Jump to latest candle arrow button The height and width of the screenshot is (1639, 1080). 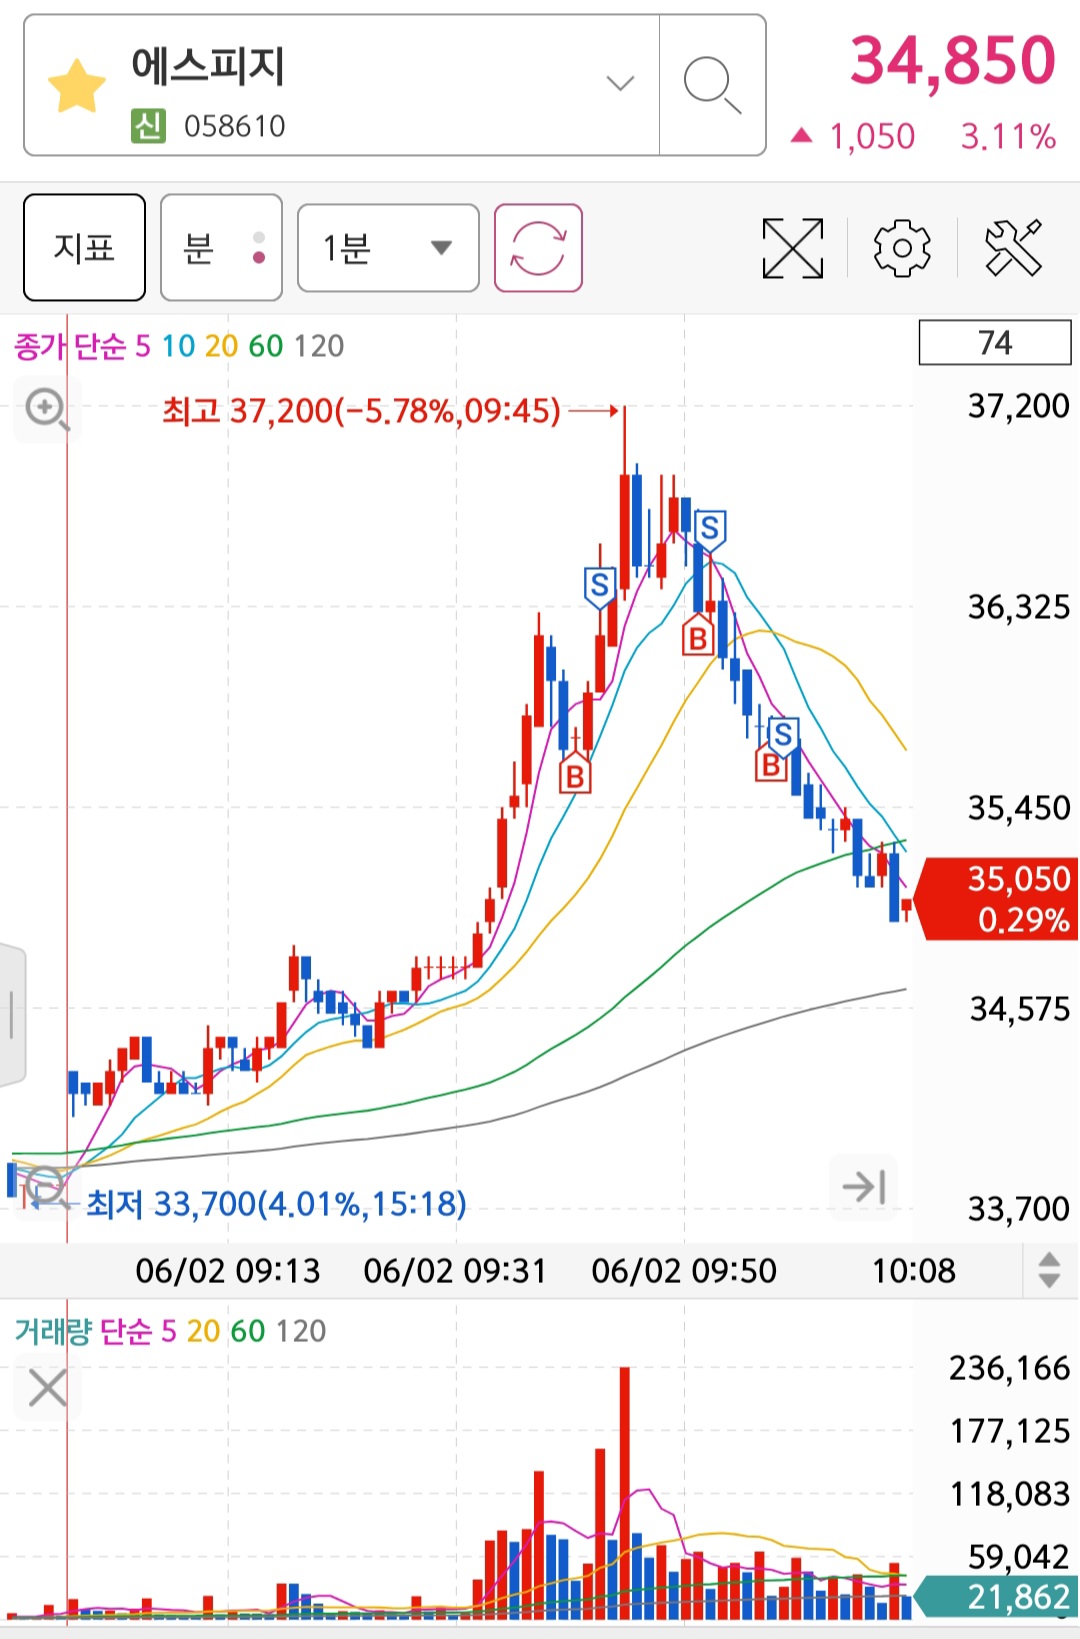coord(864,1187)
